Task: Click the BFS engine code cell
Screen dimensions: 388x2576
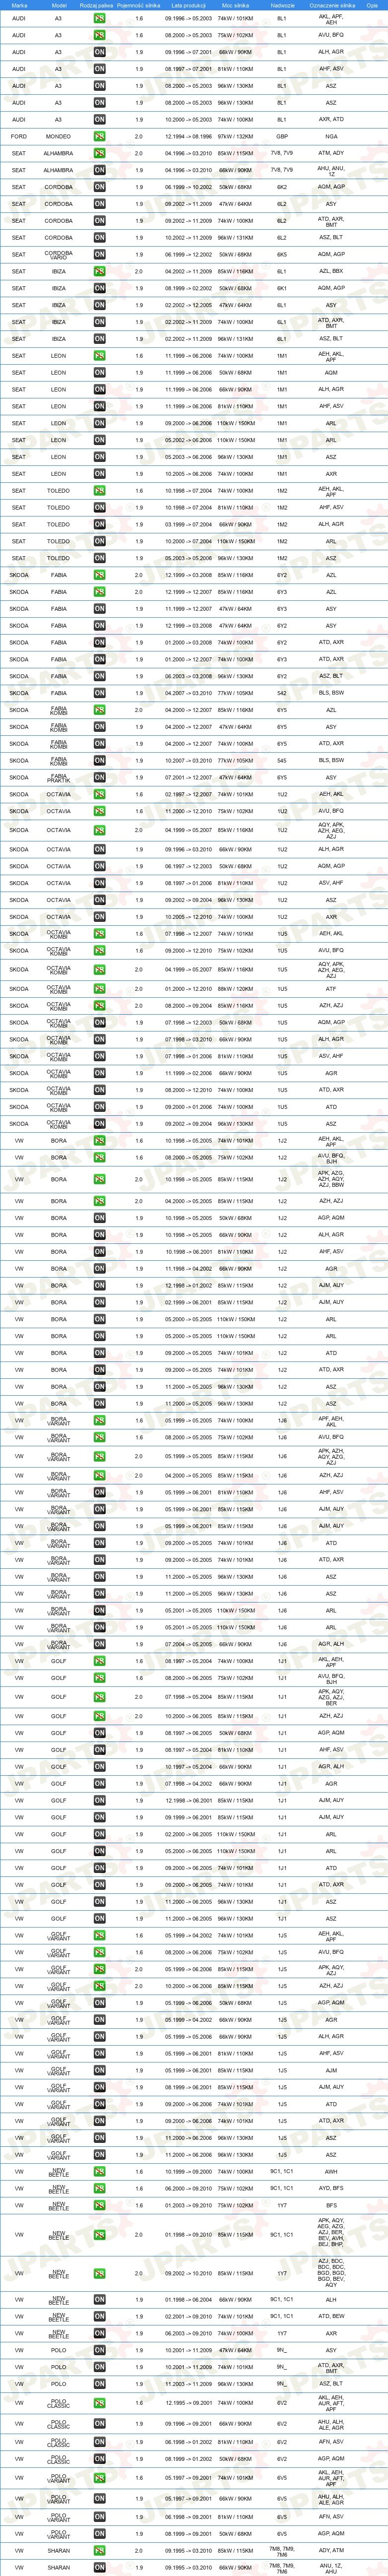Action: pyautogui.click(x=331, y=2205)
